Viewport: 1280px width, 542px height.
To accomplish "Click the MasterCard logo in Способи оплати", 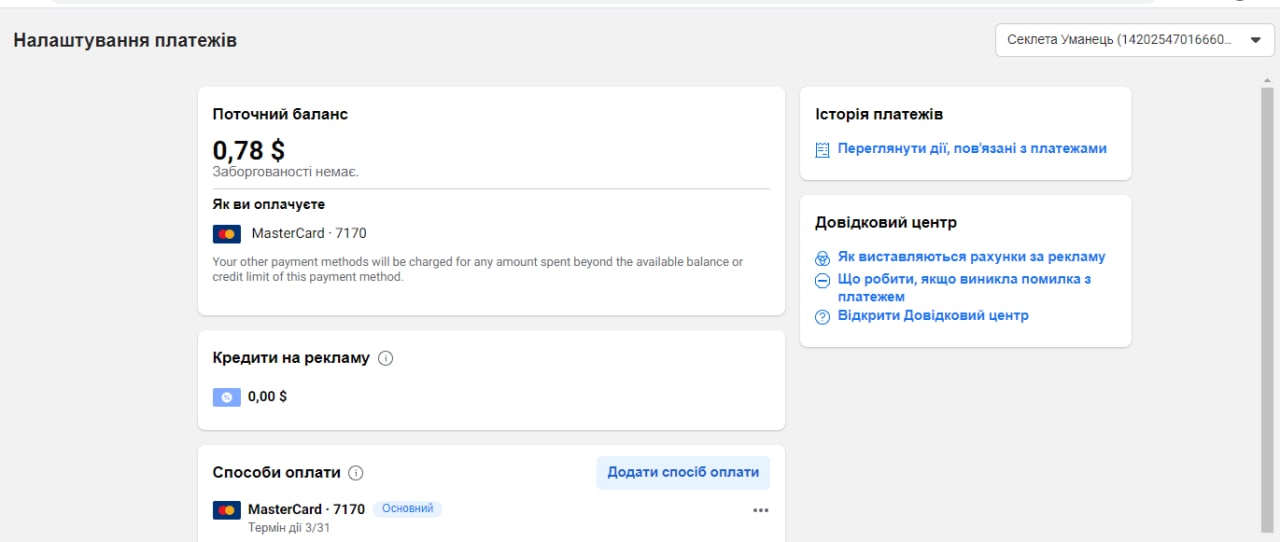I will point(227,510).
